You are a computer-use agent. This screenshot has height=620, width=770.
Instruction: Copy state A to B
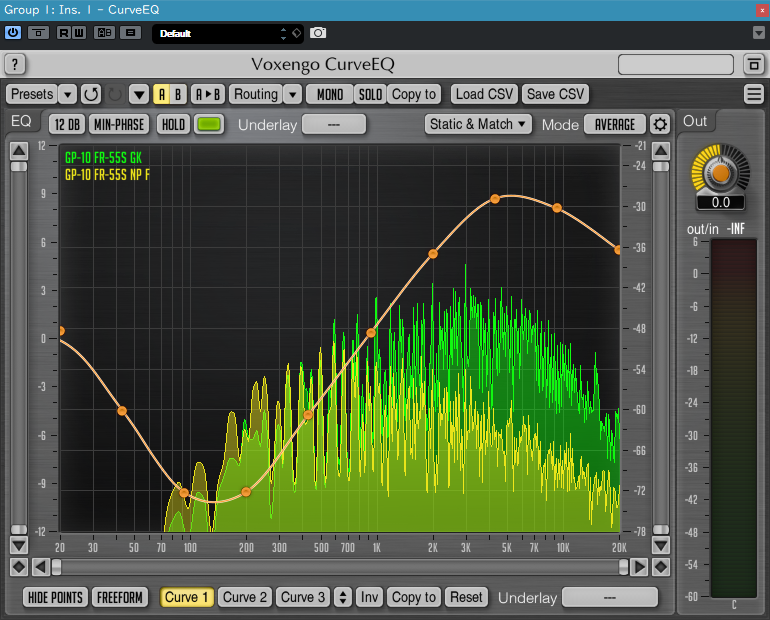(x=208, y=94)
